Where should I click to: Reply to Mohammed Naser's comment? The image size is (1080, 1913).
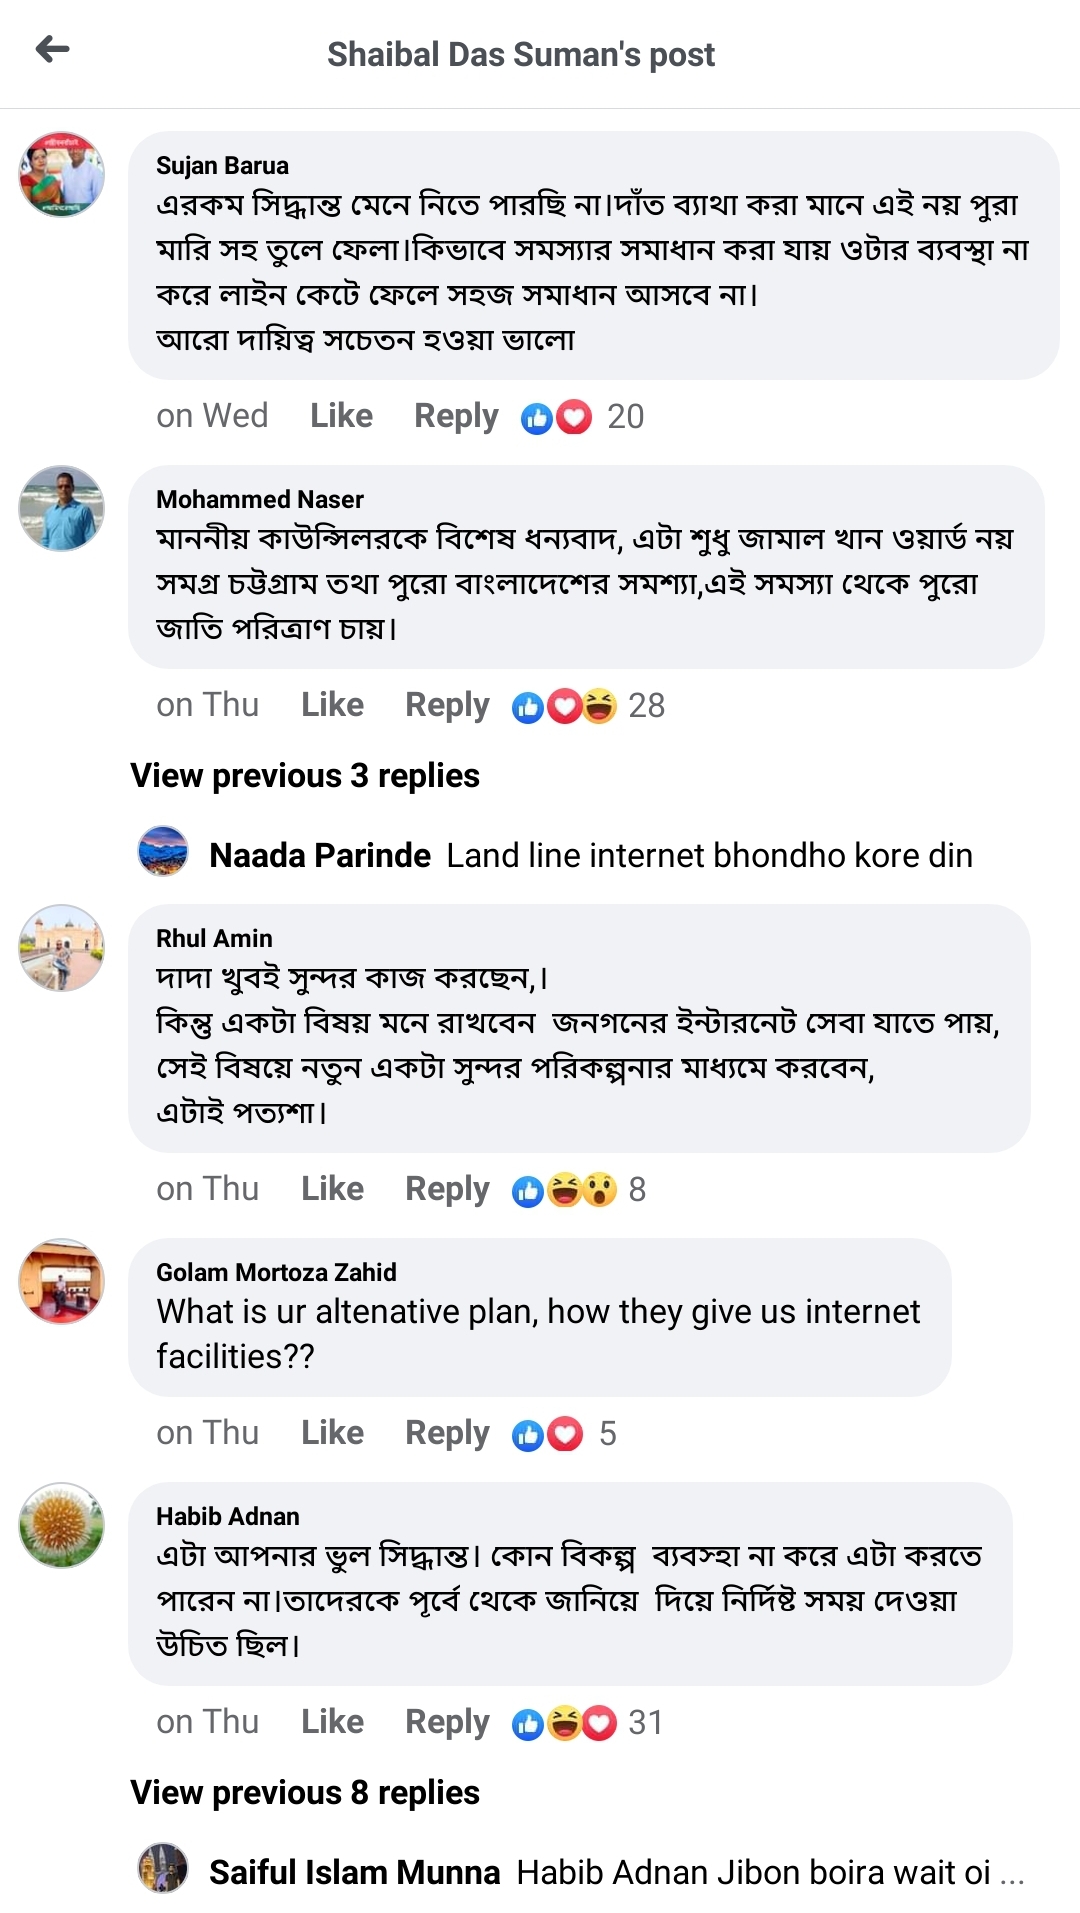tap(447, 705)
